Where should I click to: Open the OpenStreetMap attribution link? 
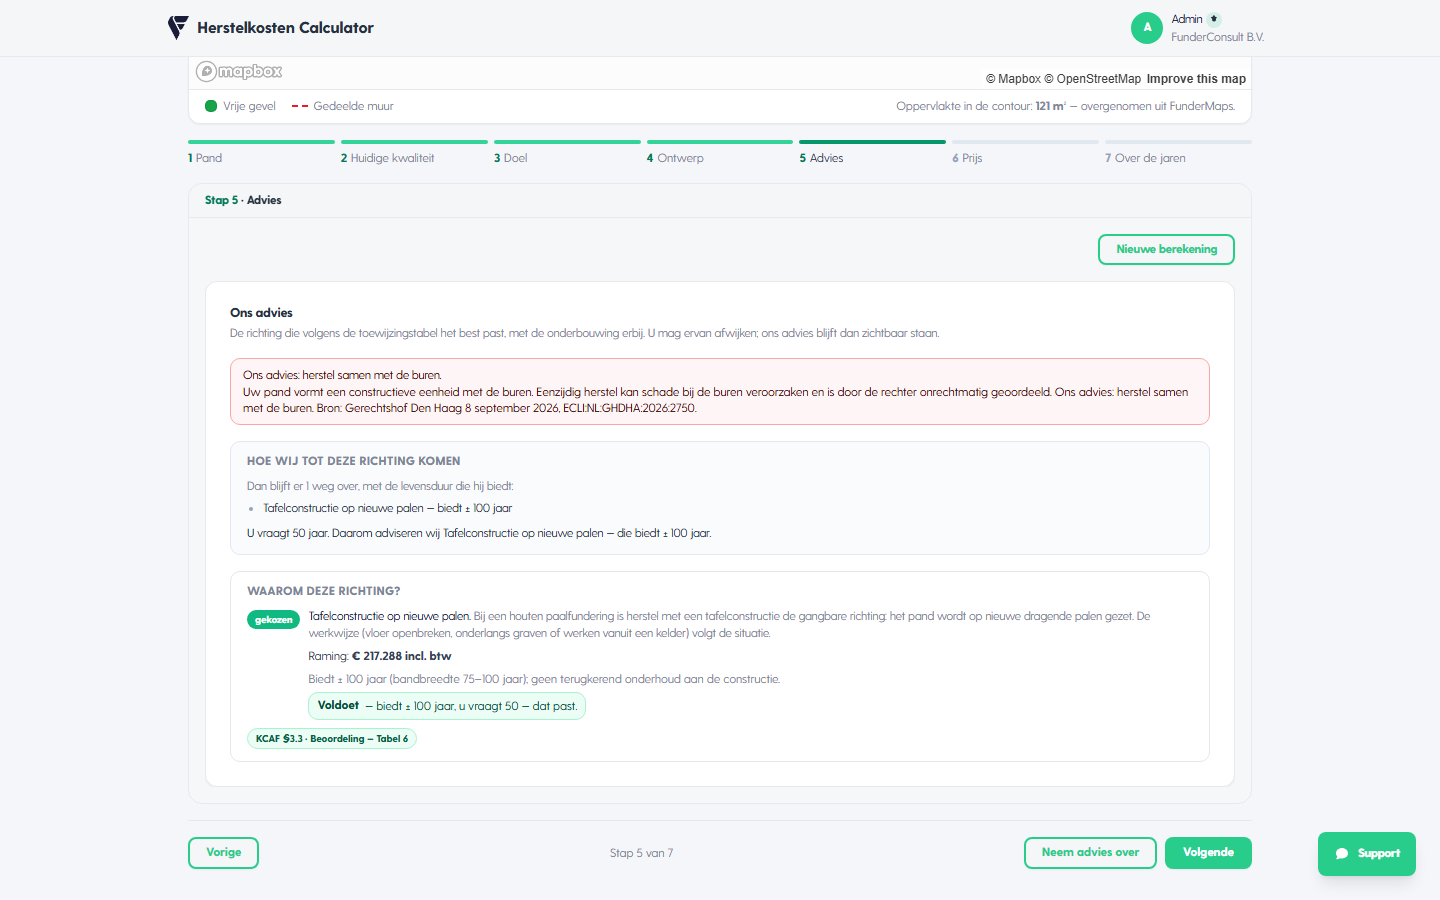pos(1092,79)
